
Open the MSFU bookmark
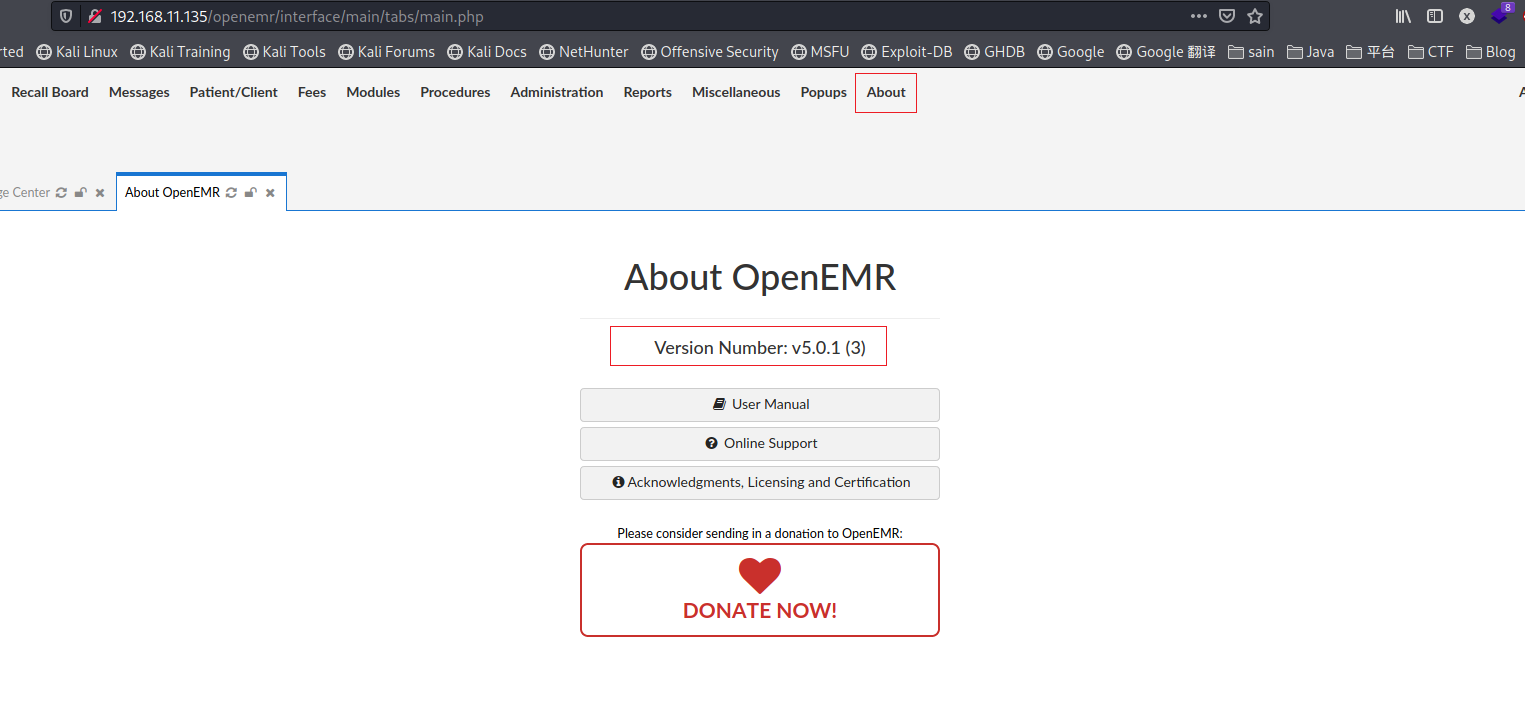820,52
